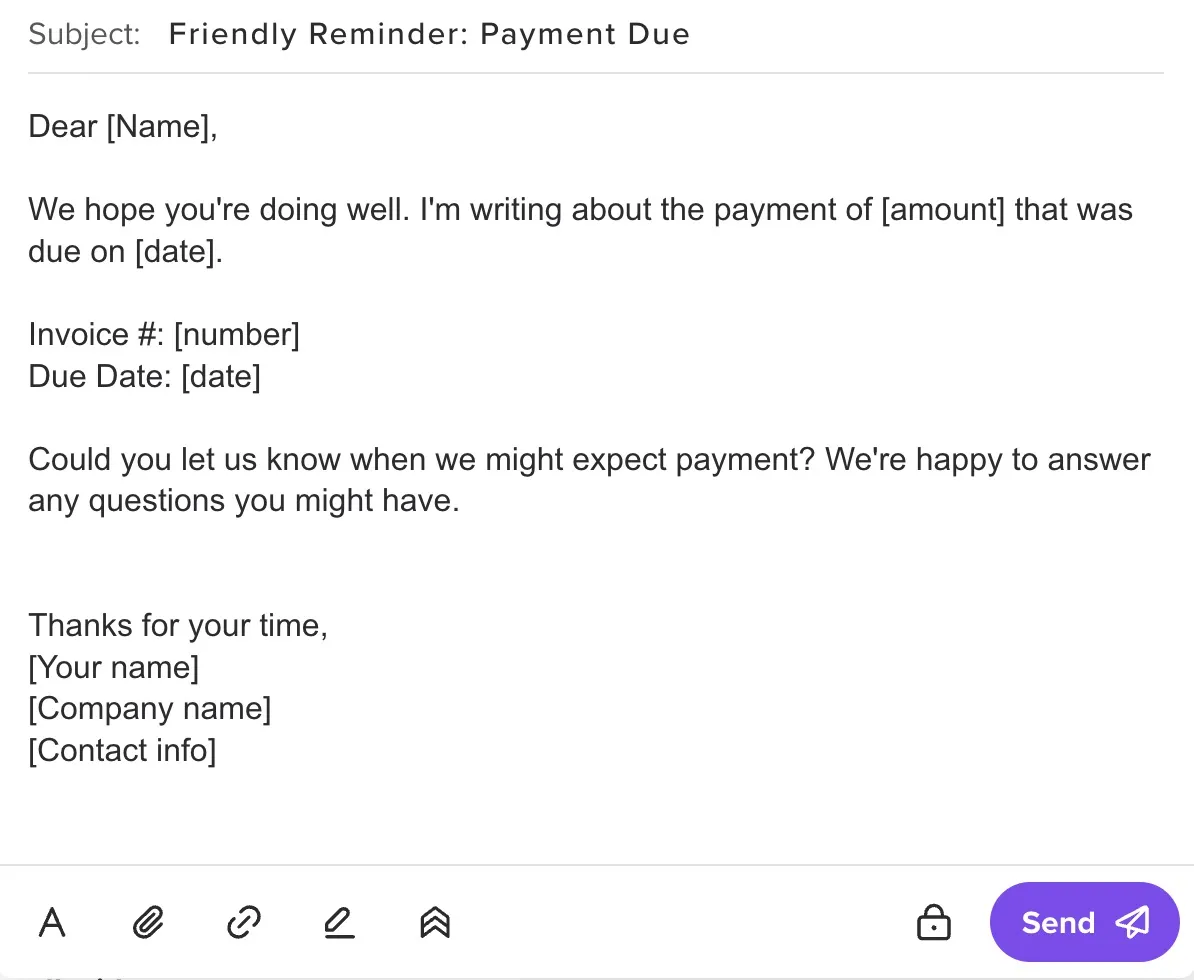Select the [Company name] placeholder

(x=150, y=708)
